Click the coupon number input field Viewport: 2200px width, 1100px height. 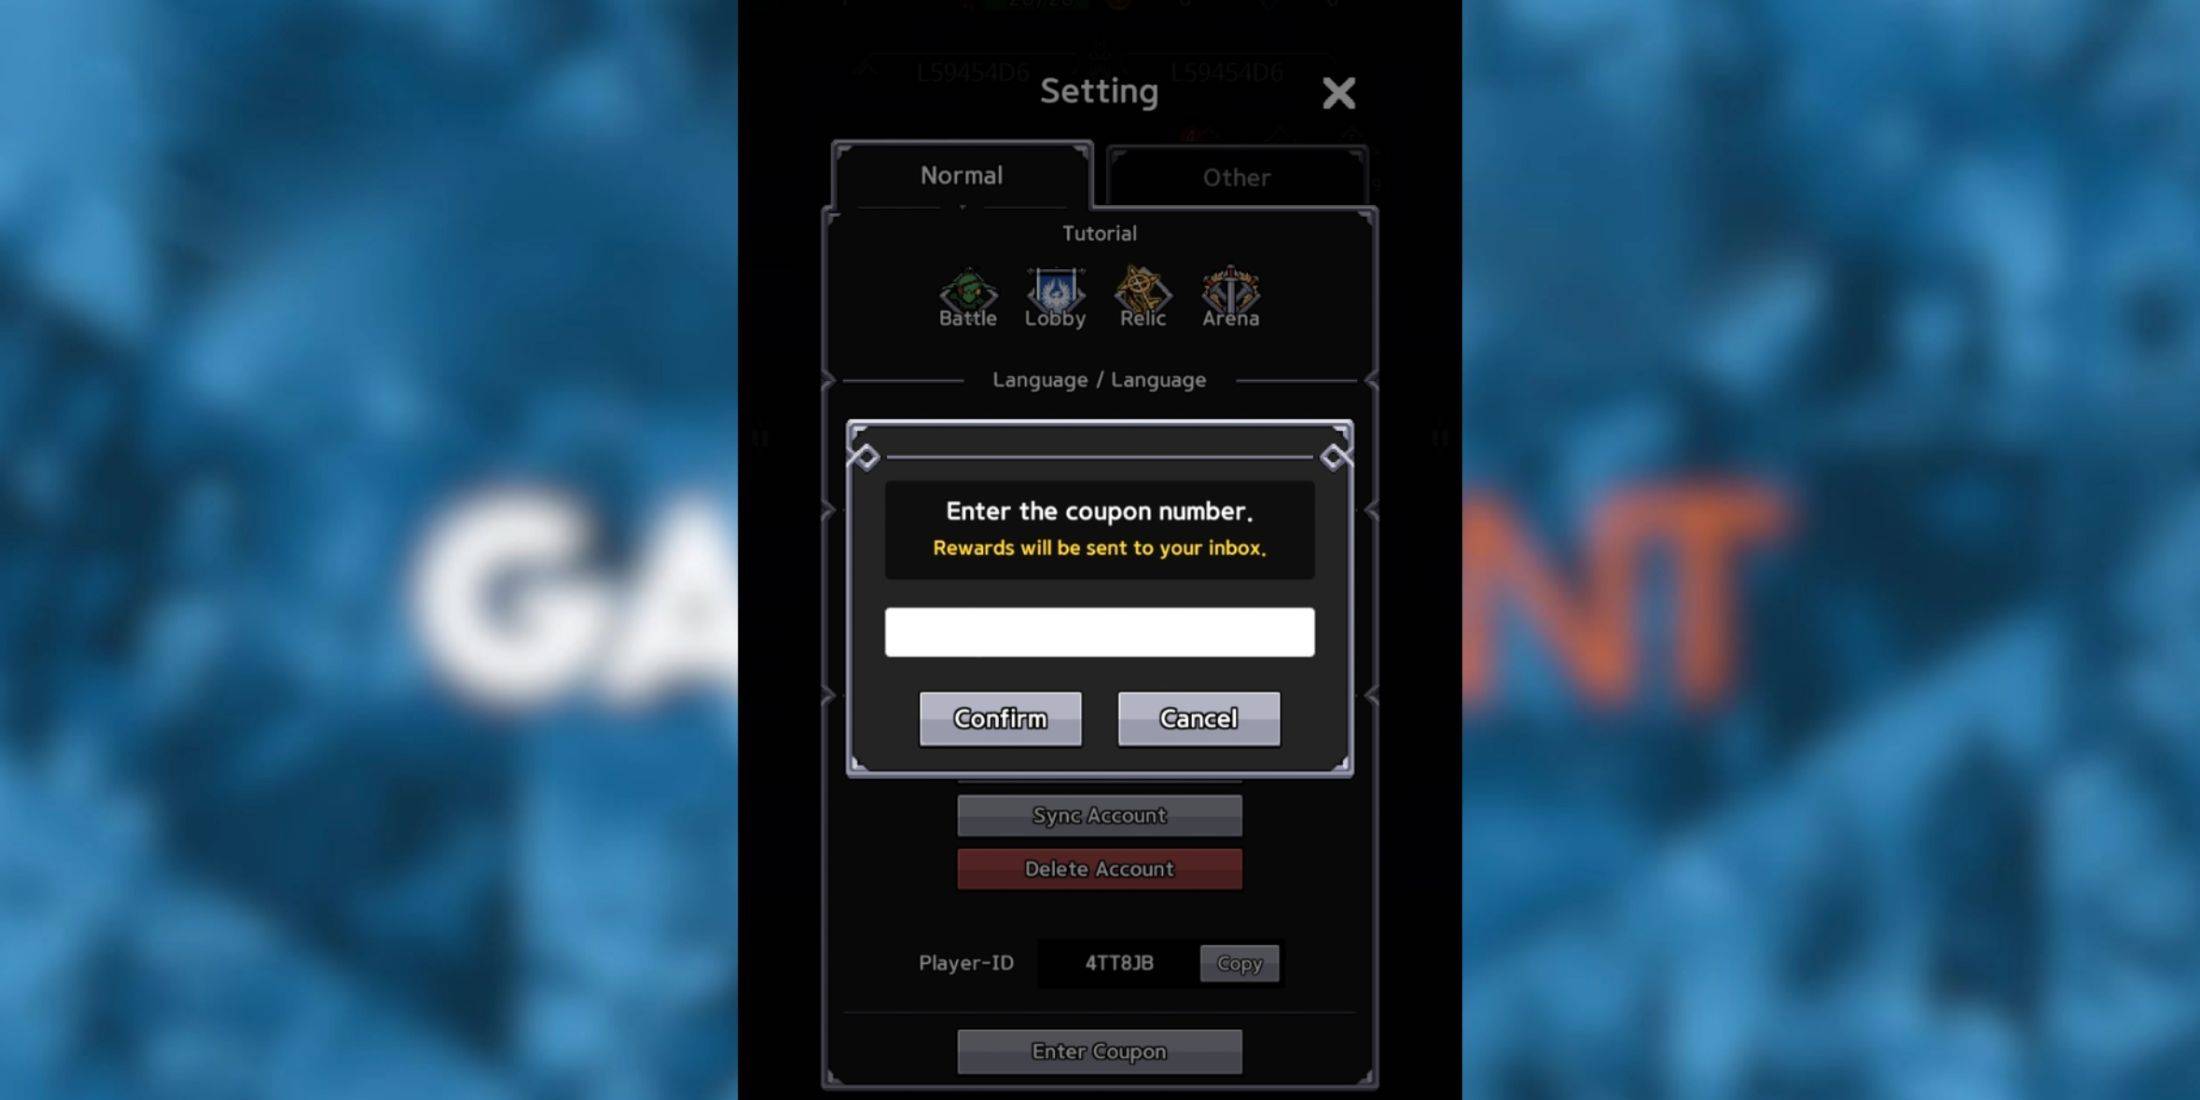point(1100,630)
